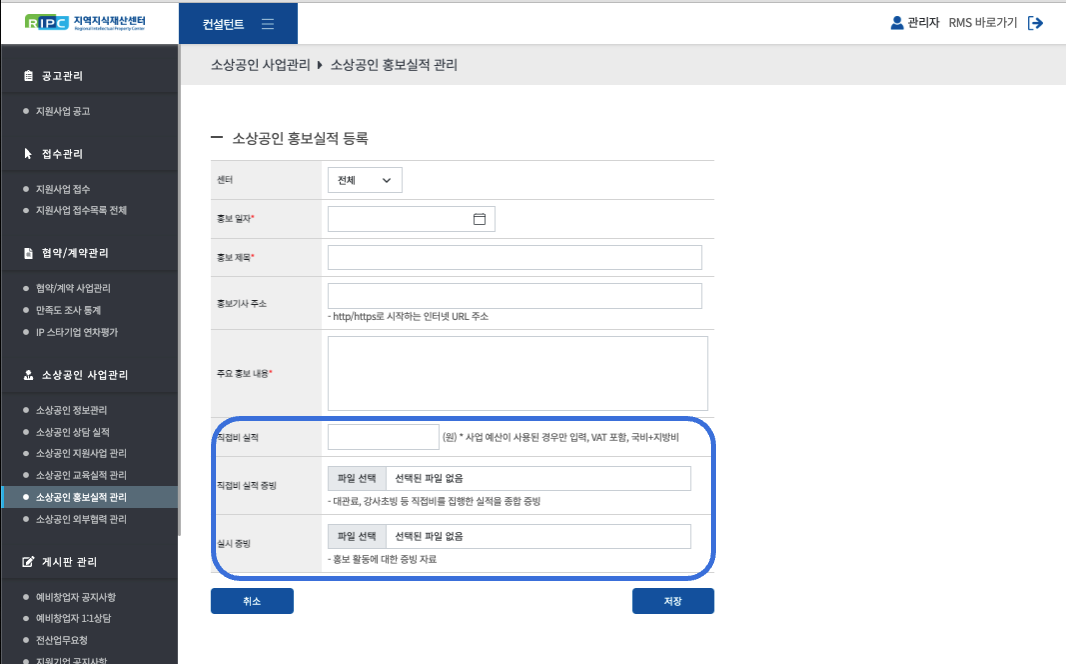Click the logout arrow icon

pyautogui.click(x=1035, y=23)
